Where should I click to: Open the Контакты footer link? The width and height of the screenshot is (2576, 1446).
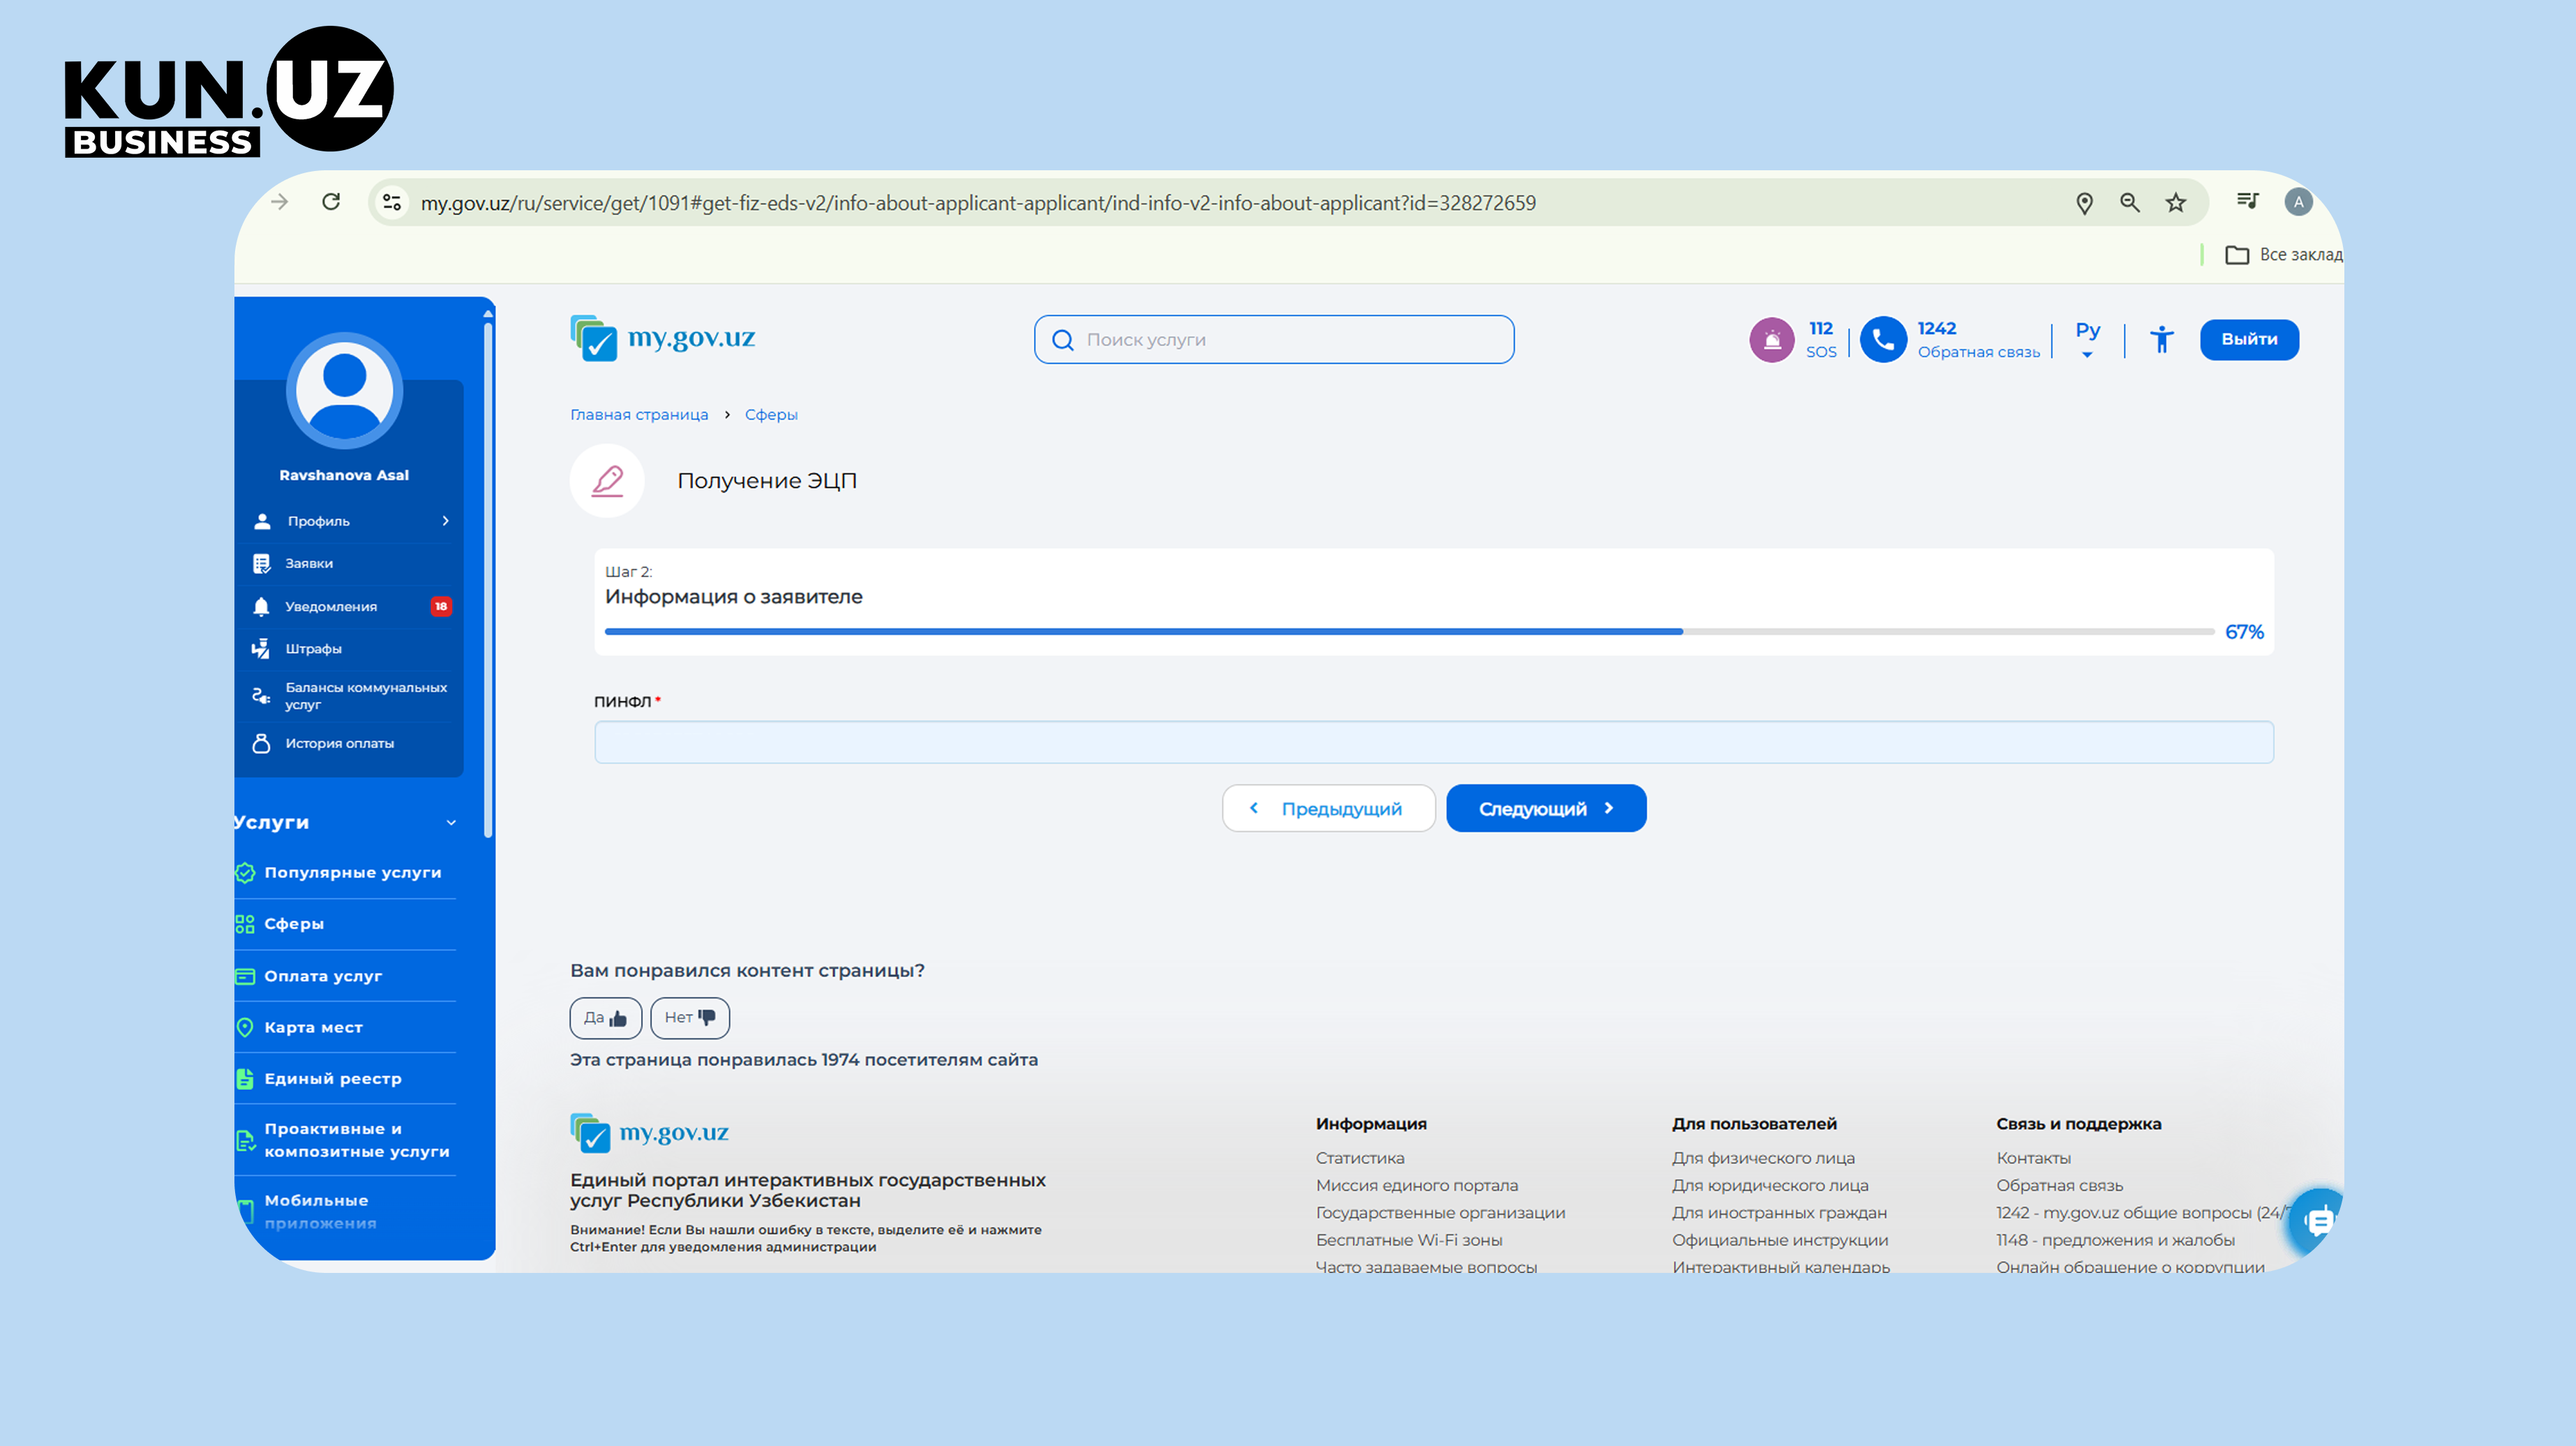[2034, 1158]
